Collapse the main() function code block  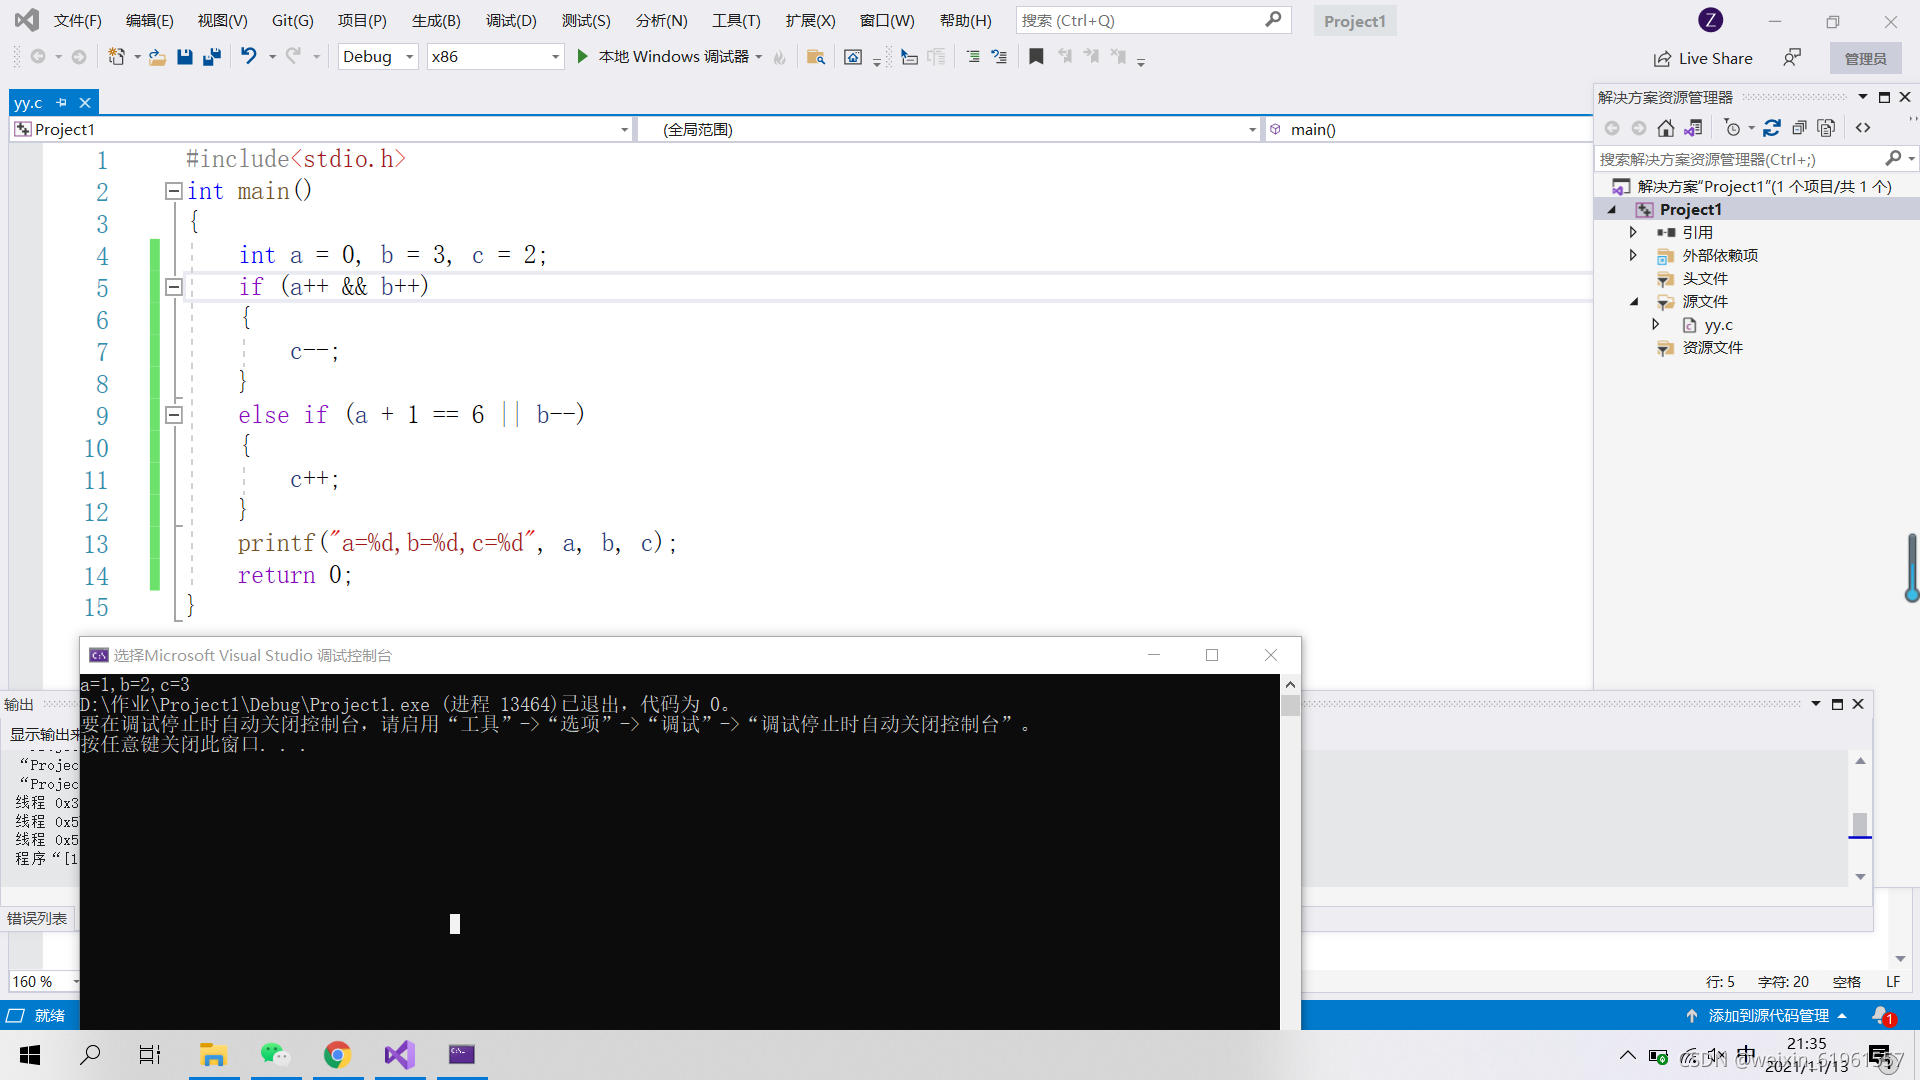pyautogui.click(x=173, y=191)
